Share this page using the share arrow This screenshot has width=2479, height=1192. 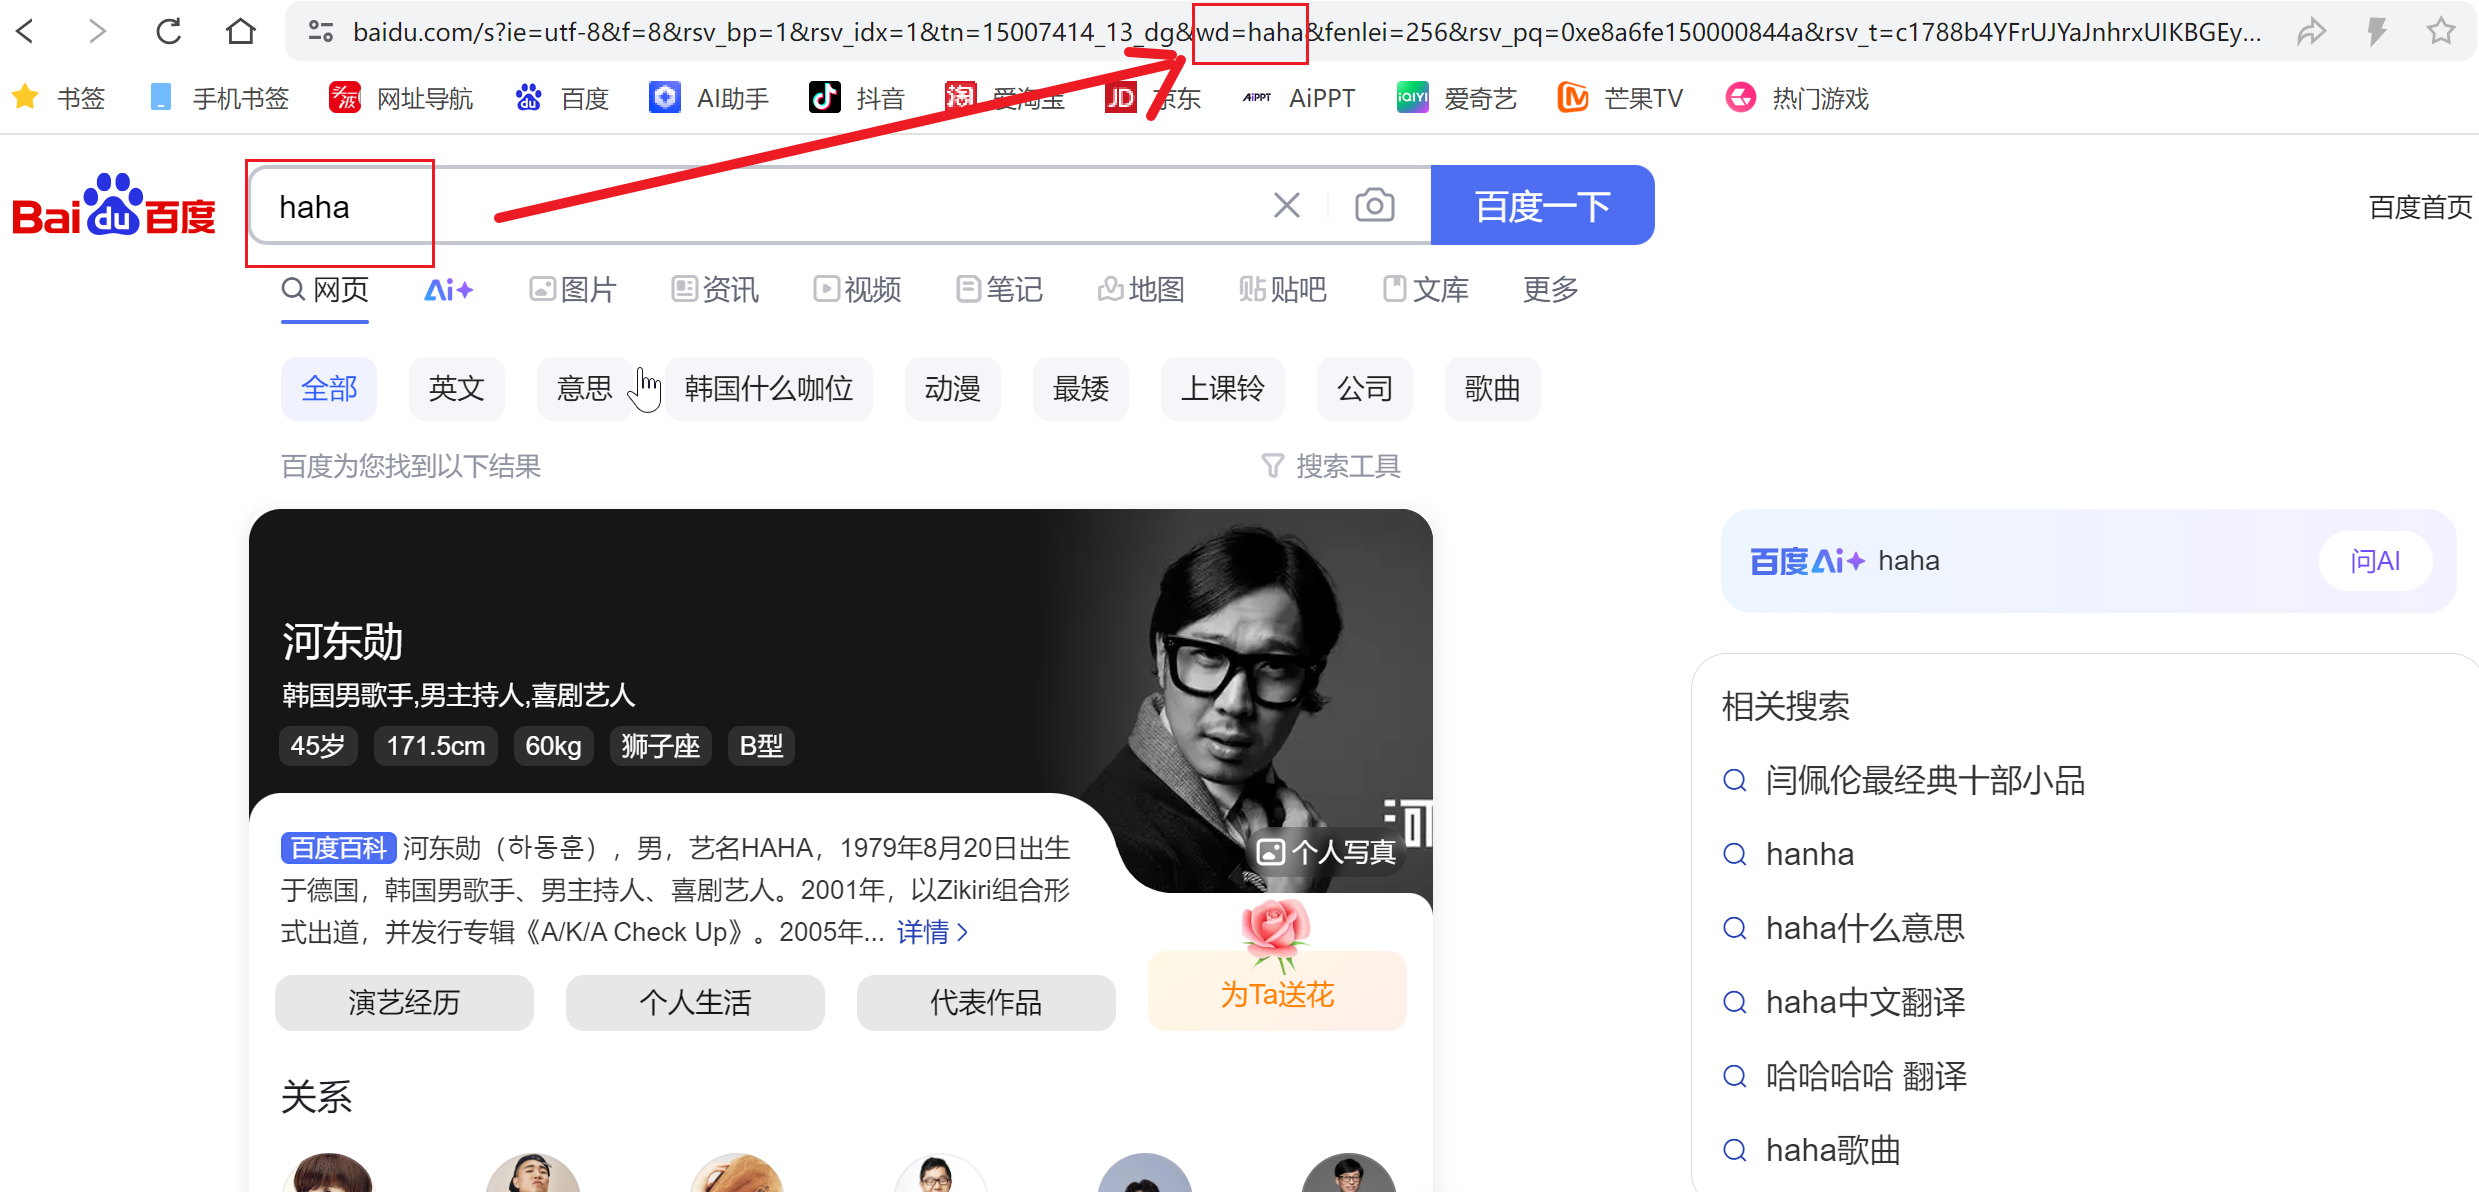tap(2311, 32)
